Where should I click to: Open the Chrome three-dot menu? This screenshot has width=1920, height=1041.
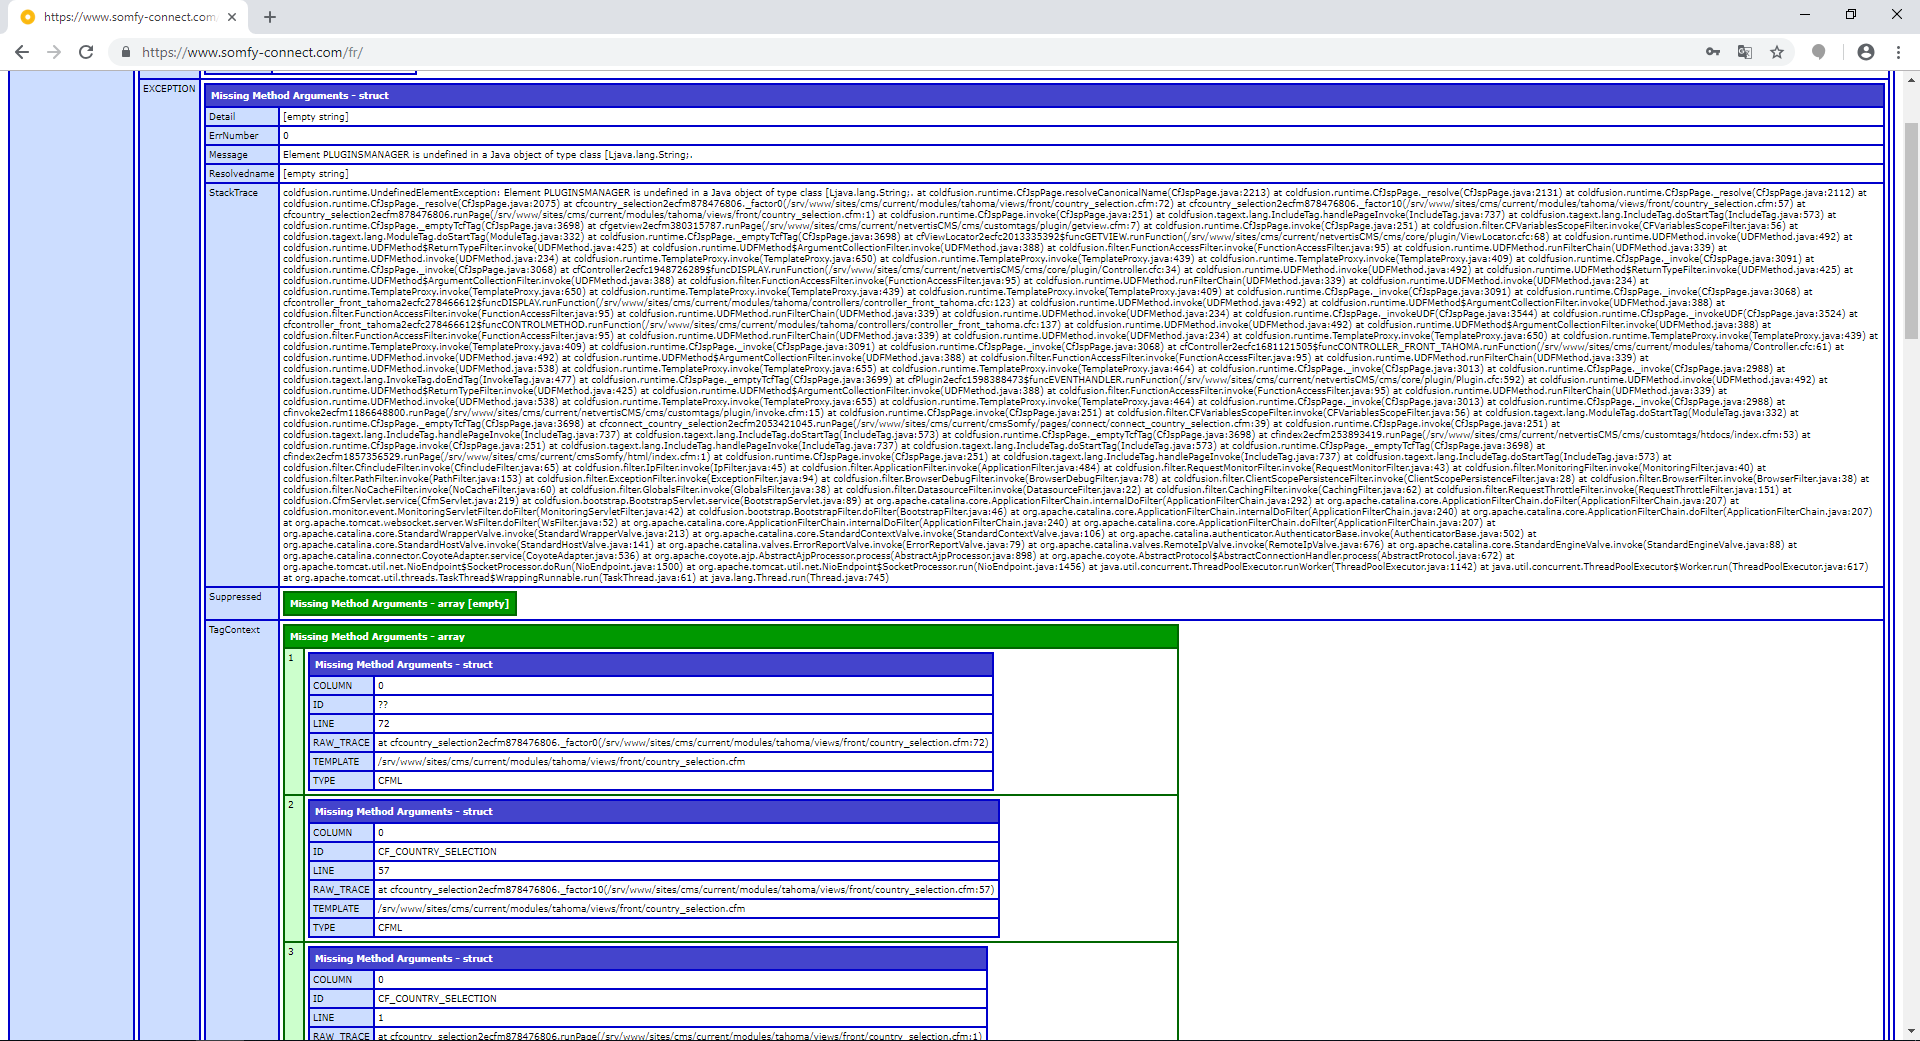[x=1898, y=52]
